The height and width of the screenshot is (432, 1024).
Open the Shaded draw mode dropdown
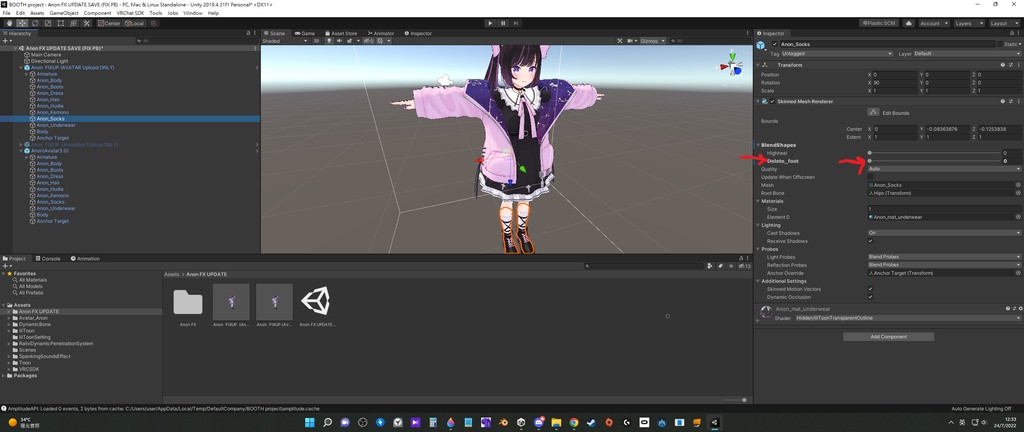[x=283, y=40]
